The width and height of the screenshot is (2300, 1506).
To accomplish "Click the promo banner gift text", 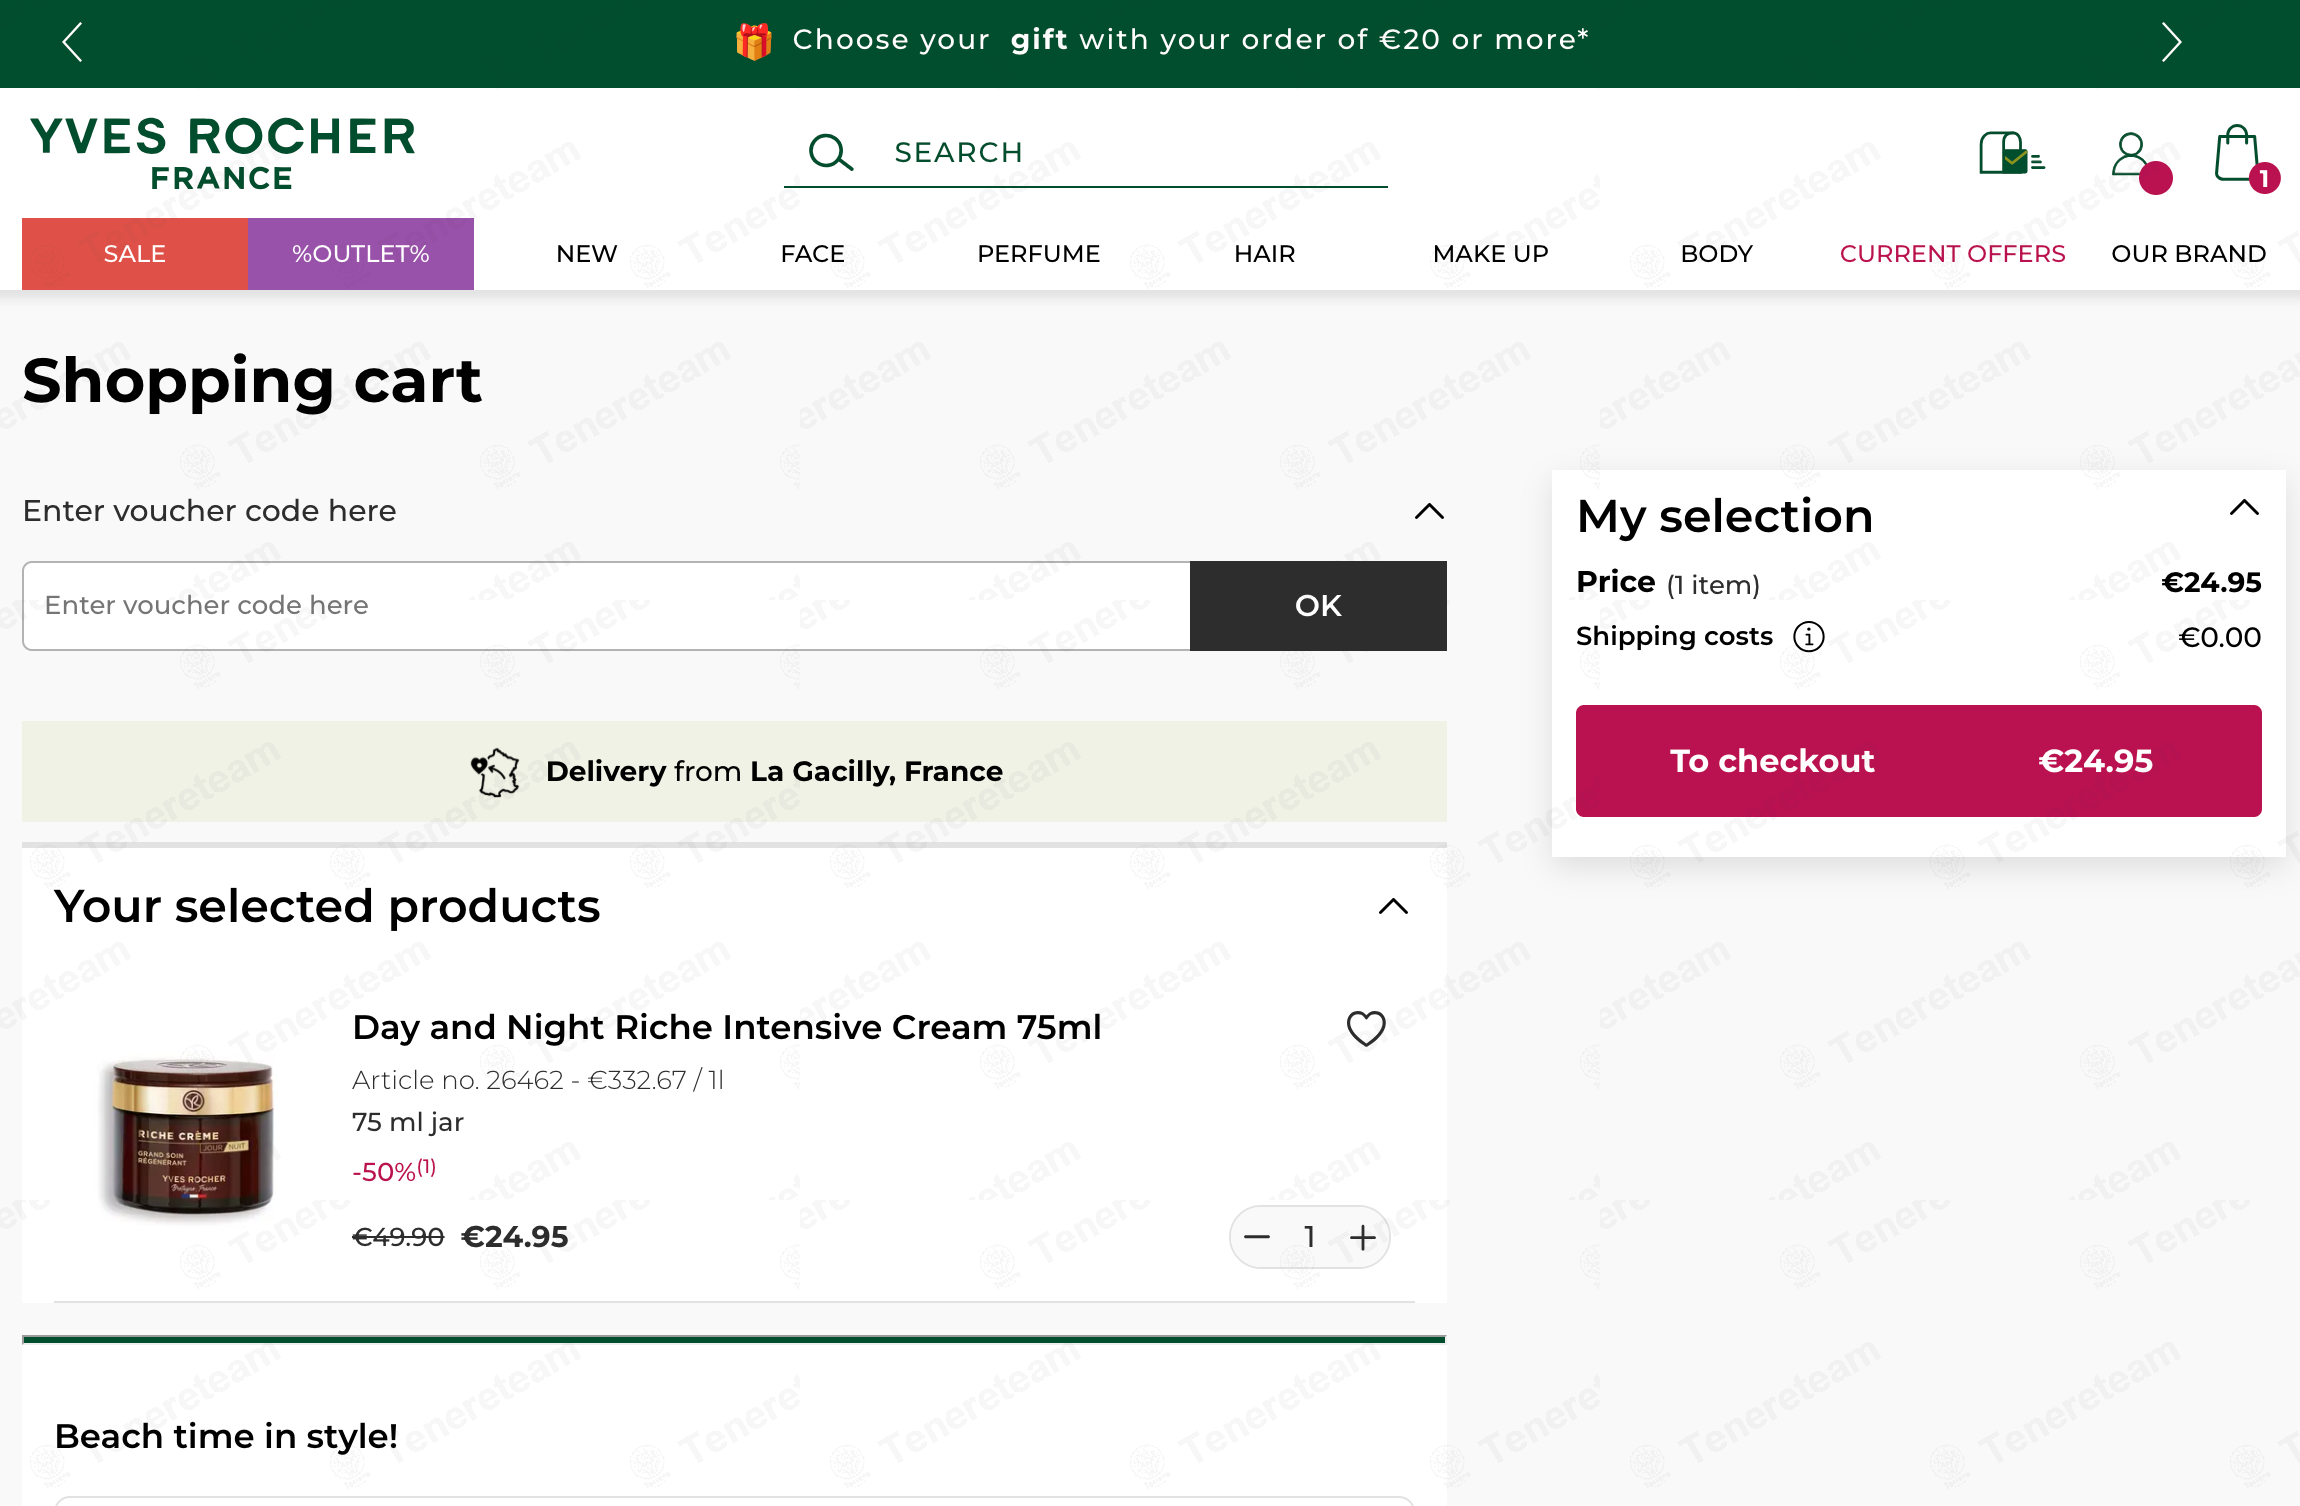I will pos(1190,40).
